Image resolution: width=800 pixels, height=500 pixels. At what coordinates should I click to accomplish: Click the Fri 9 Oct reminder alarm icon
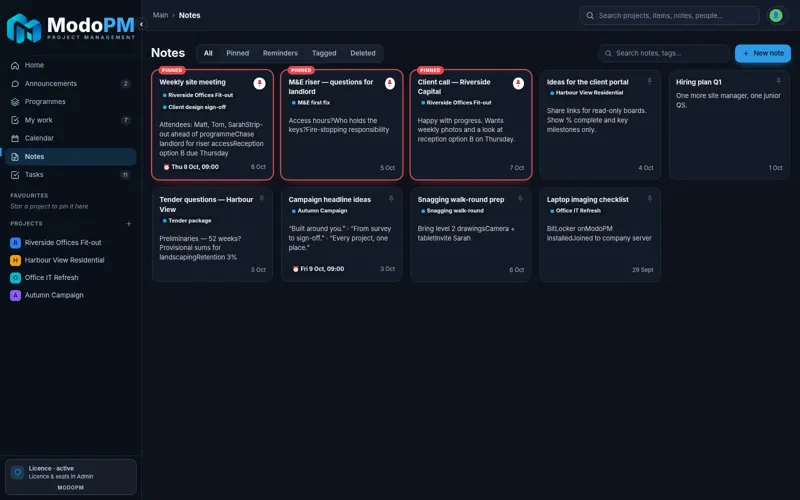click(x=295, y=269)
